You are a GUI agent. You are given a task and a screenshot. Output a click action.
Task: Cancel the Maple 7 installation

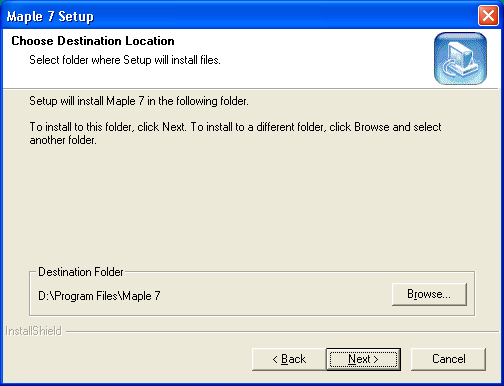pos(448,359)
